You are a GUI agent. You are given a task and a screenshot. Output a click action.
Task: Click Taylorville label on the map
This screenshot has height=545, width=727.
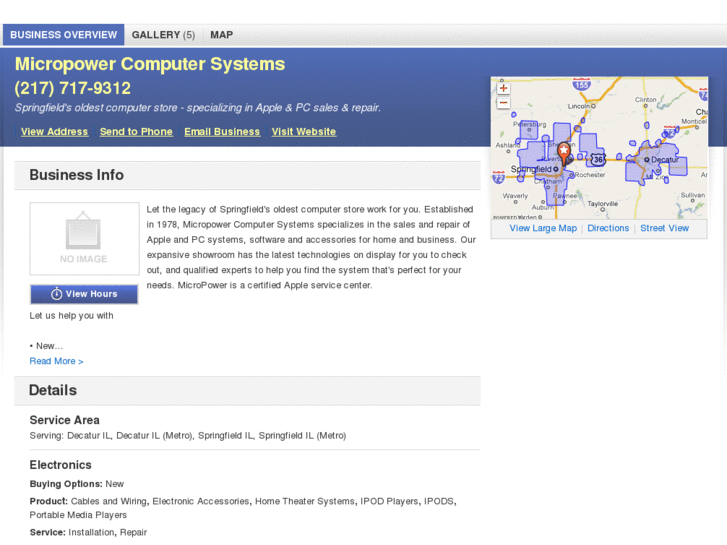[x=602, y=204]
